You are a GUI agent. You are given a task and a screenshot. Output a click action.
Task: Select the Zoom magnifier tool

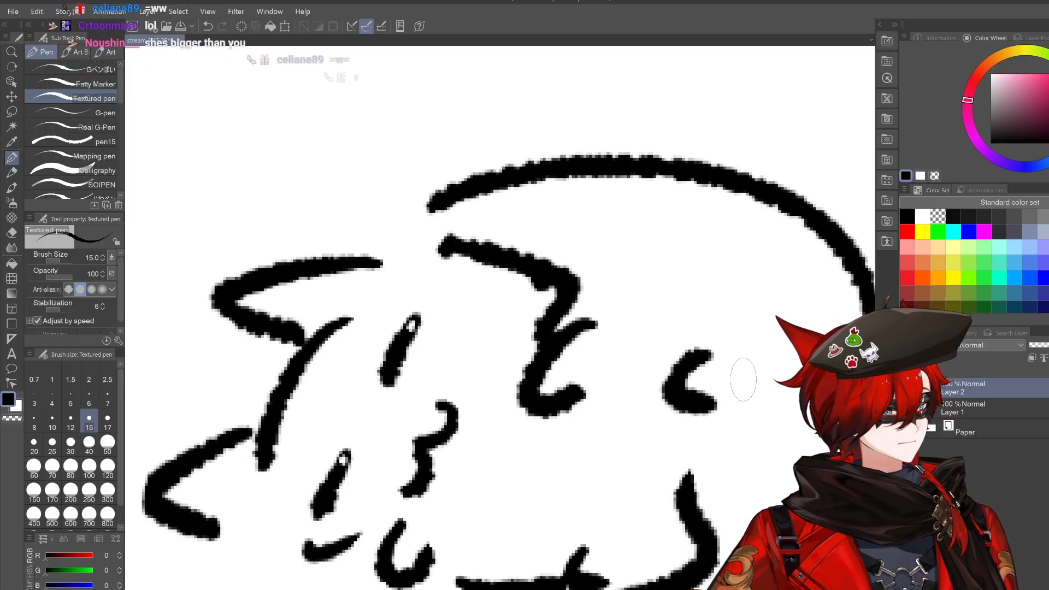click(11, 52)
